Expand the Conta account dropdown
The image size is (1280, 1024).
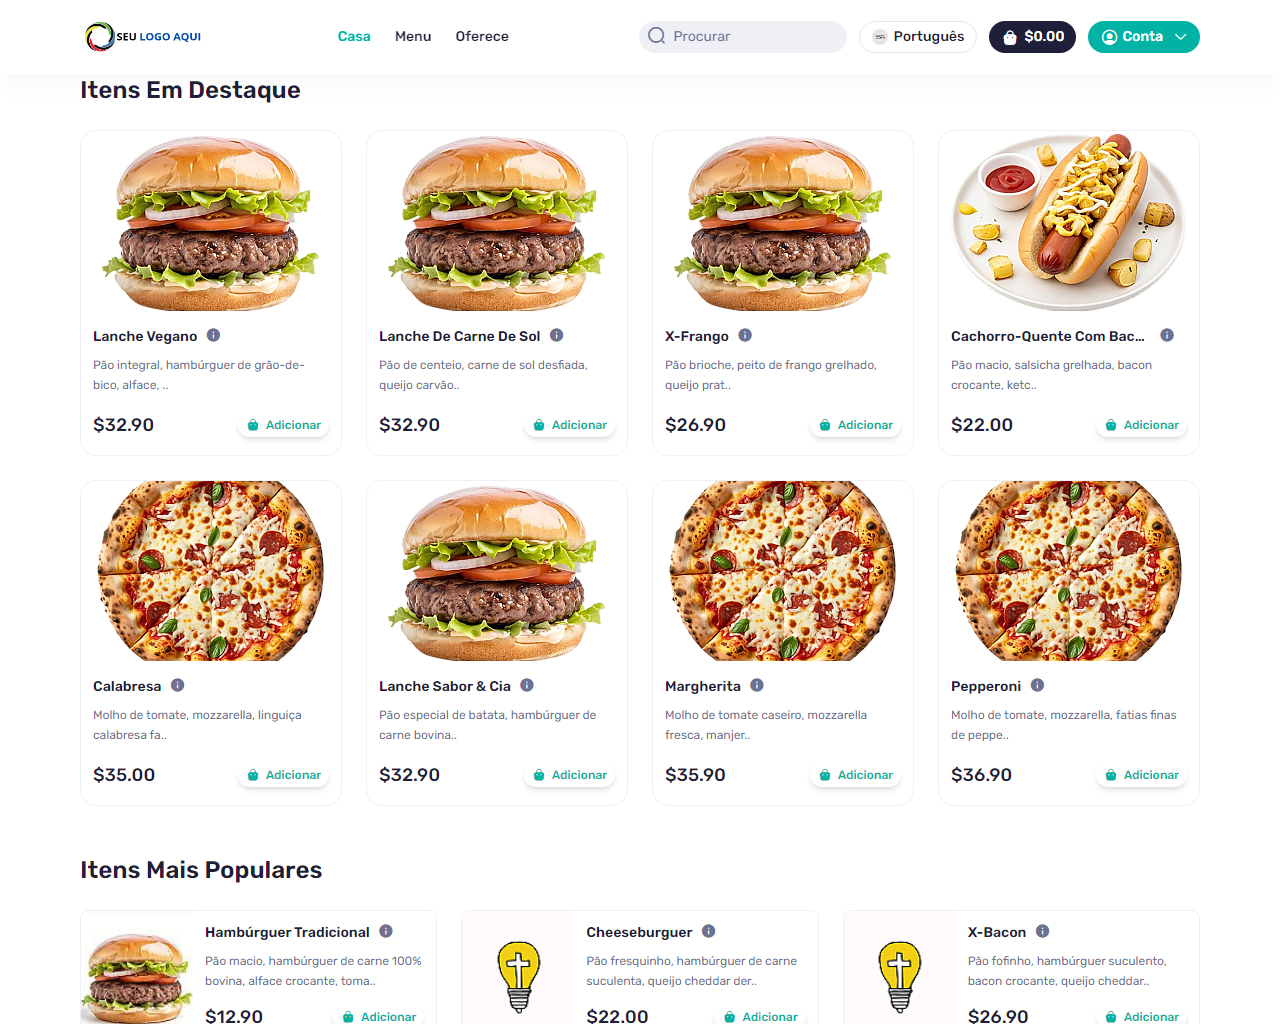pyautogui.click(x=1143, y=37)
